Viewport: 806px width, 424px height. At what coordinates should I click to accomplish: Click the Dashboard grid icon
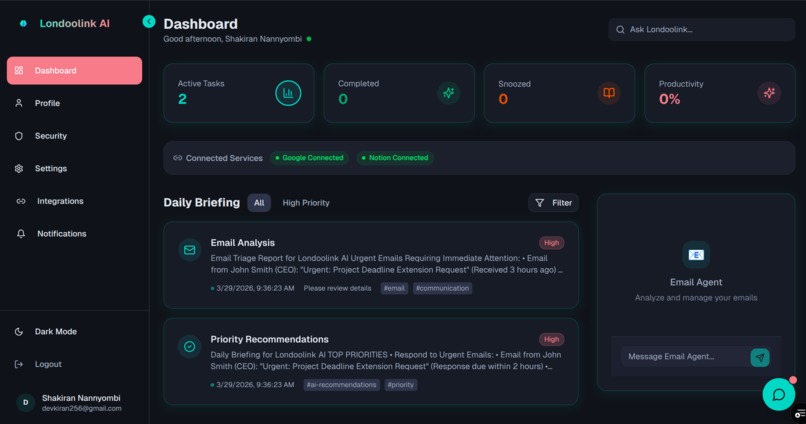[x=19, y=70]
